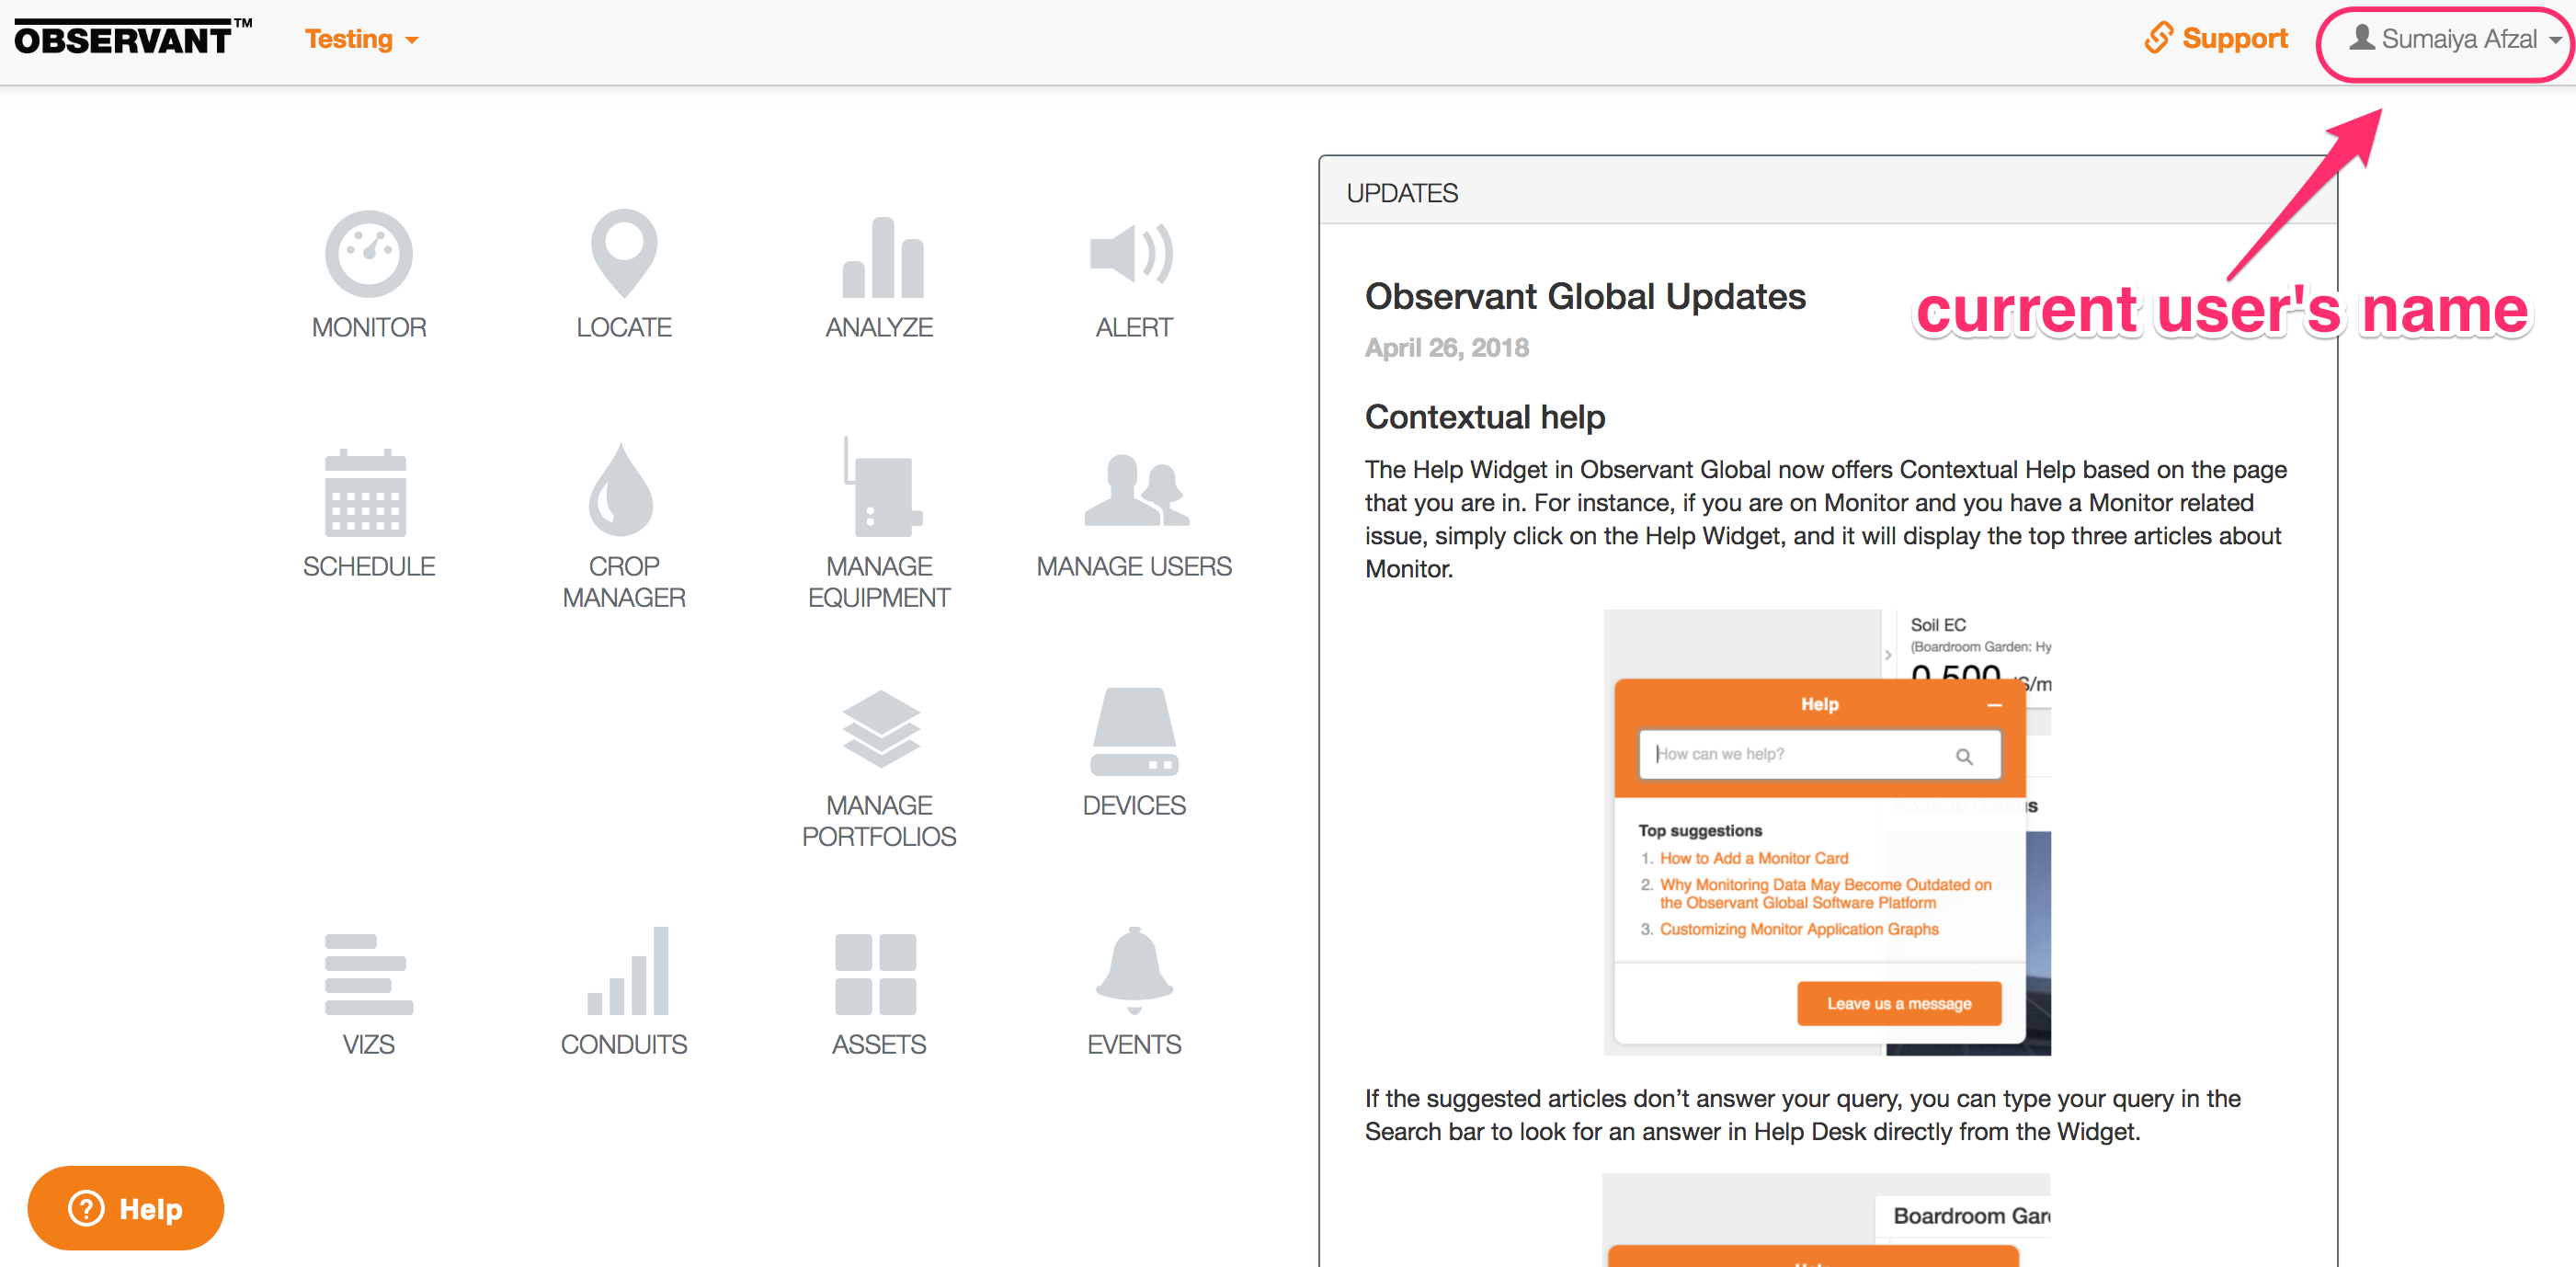Click the orange Help widget bubble

(x=124, y=1208)
